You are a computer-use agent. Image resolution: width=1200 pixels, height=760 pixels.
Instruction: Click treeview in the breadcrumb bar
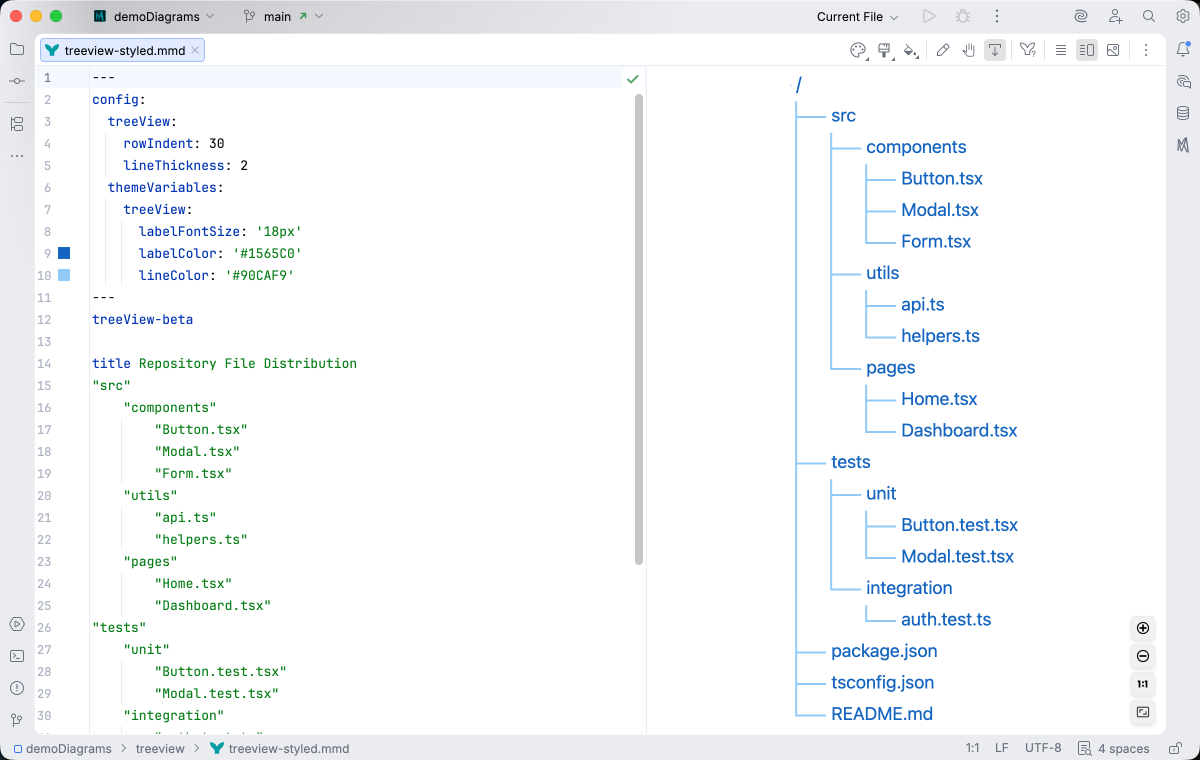(160, 748)
